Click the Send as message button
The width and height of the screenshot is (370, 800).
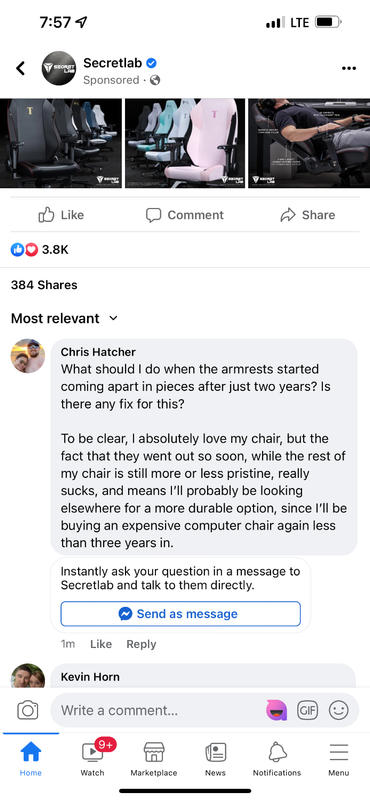click(181, 614)
